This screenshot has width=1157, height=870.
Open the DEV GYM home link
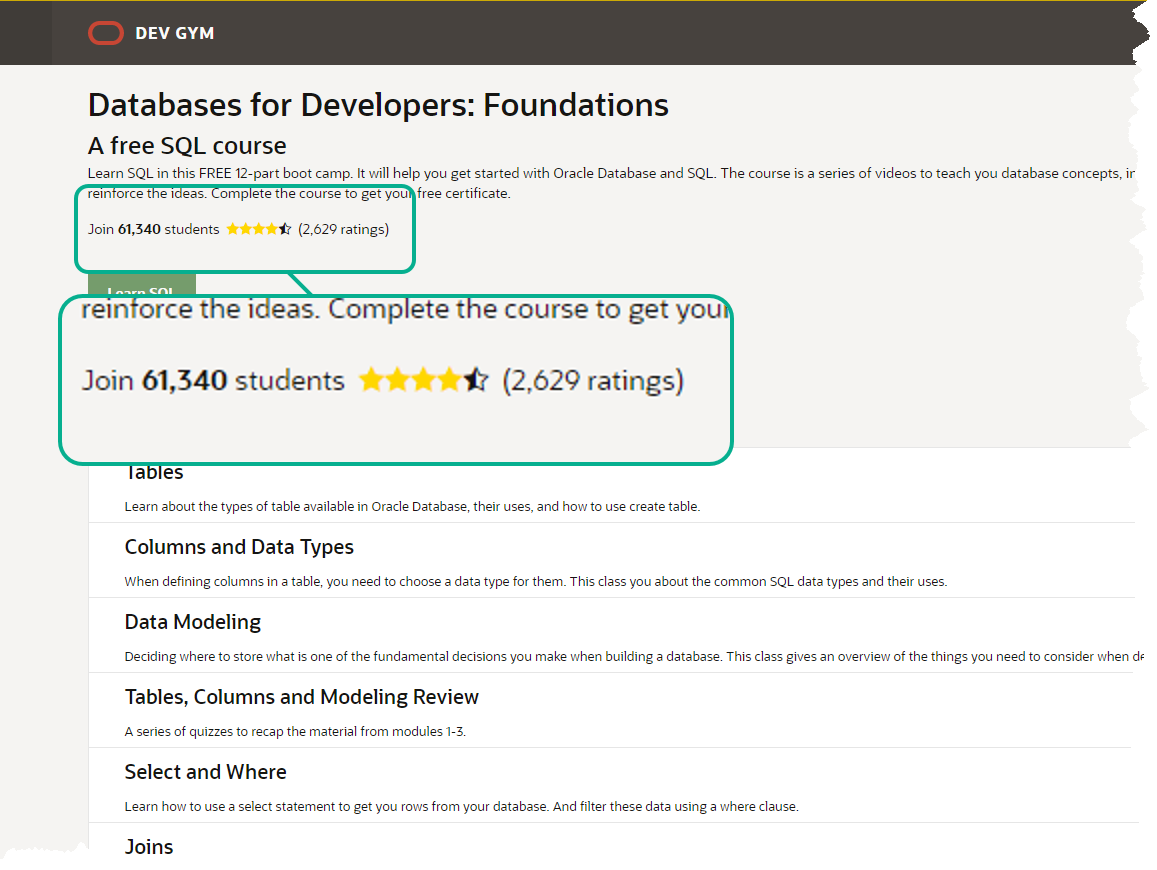[x=174, y=33]
